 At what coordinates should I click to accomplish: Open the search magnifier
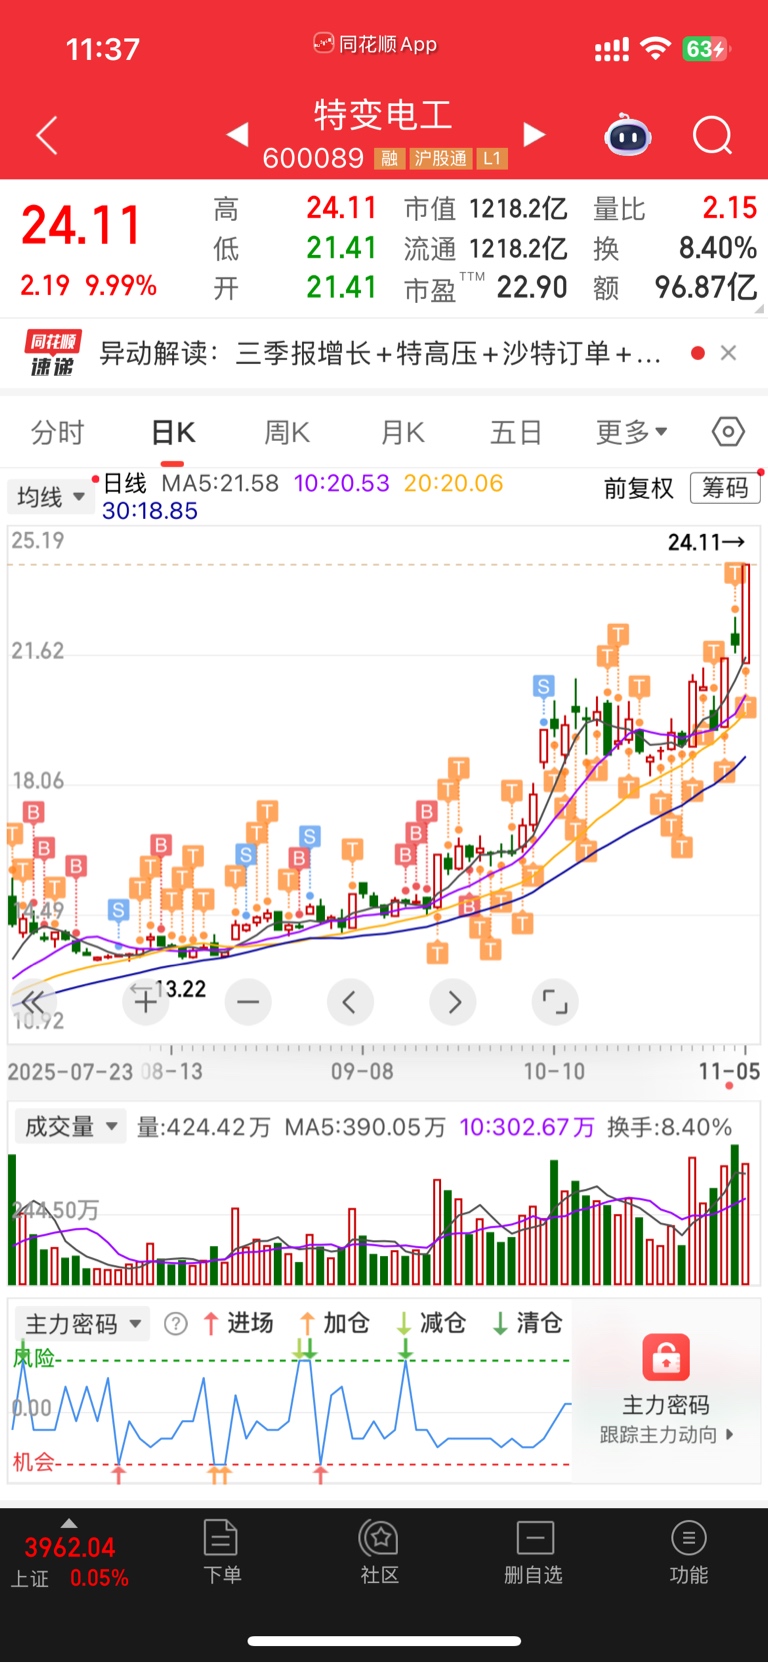point(712,135)
